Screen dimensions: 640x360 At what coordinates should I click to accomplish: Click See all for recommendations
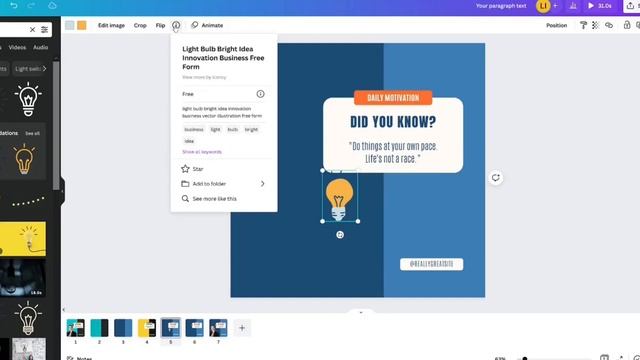tap(33, 133)
